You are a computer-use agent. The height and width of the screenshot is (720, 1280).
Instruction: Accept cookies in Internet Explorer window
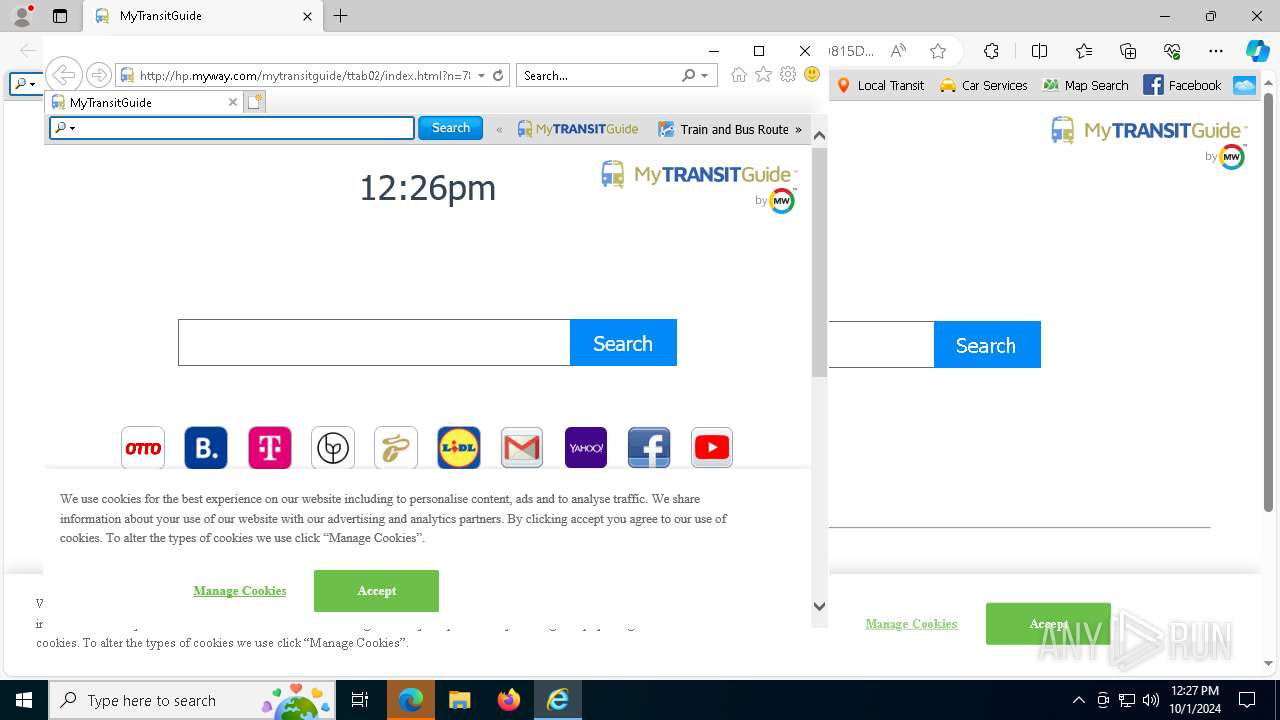pyautogui.click(x=376, y=591)
